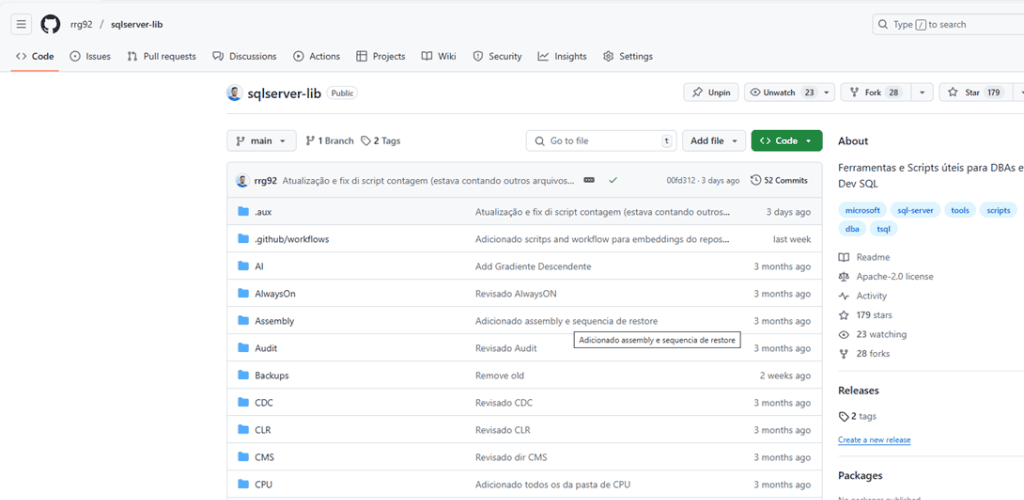Toggle Unwatch notifications for repository
This screenshot has width=1024, height=500.
[x=780, y=92]
